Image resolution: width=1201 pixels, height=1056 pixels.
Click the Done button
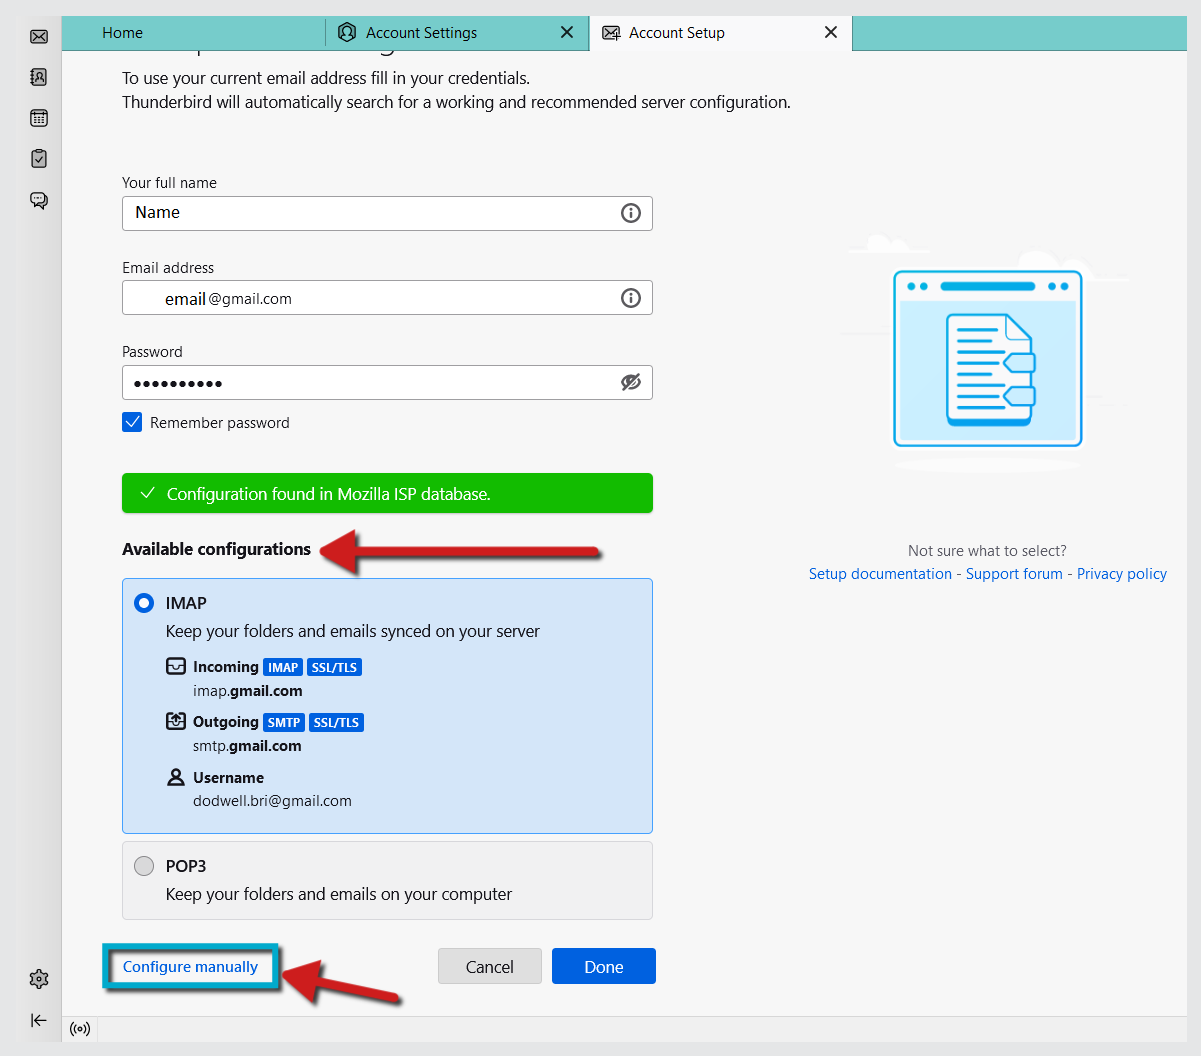[x=604, y=966]
